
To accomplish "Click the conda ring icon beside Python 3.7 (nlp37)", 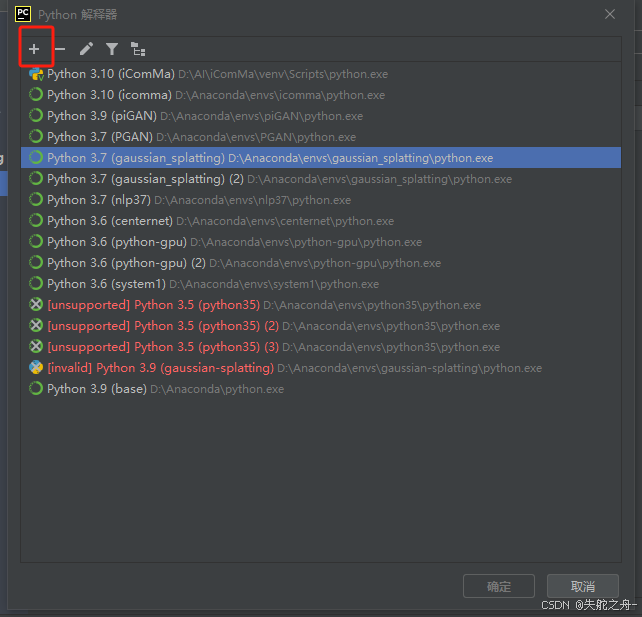I will pyautogui.click(x=36, y=199).
